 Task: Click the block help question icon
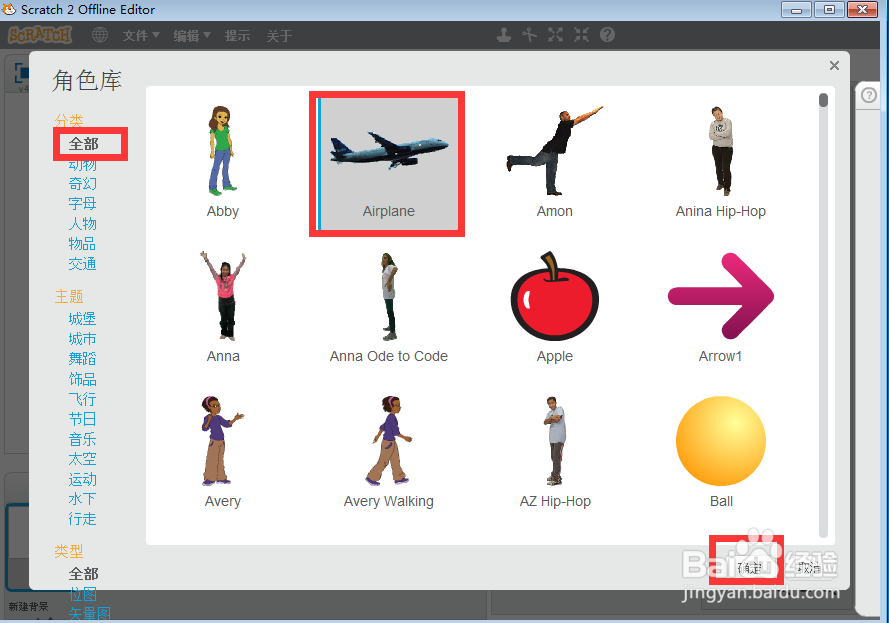[x=607, y=35]
